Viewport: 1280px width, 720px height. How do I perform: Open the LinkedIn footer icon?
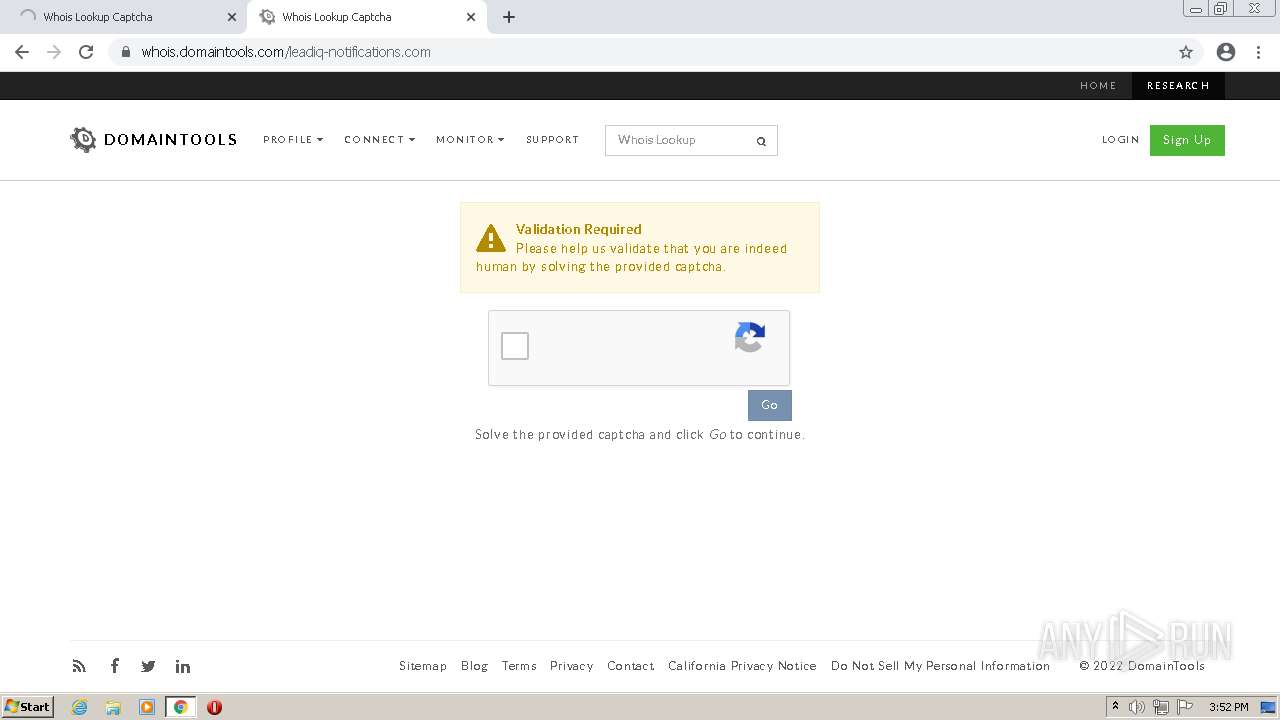(x=183, y=666)
